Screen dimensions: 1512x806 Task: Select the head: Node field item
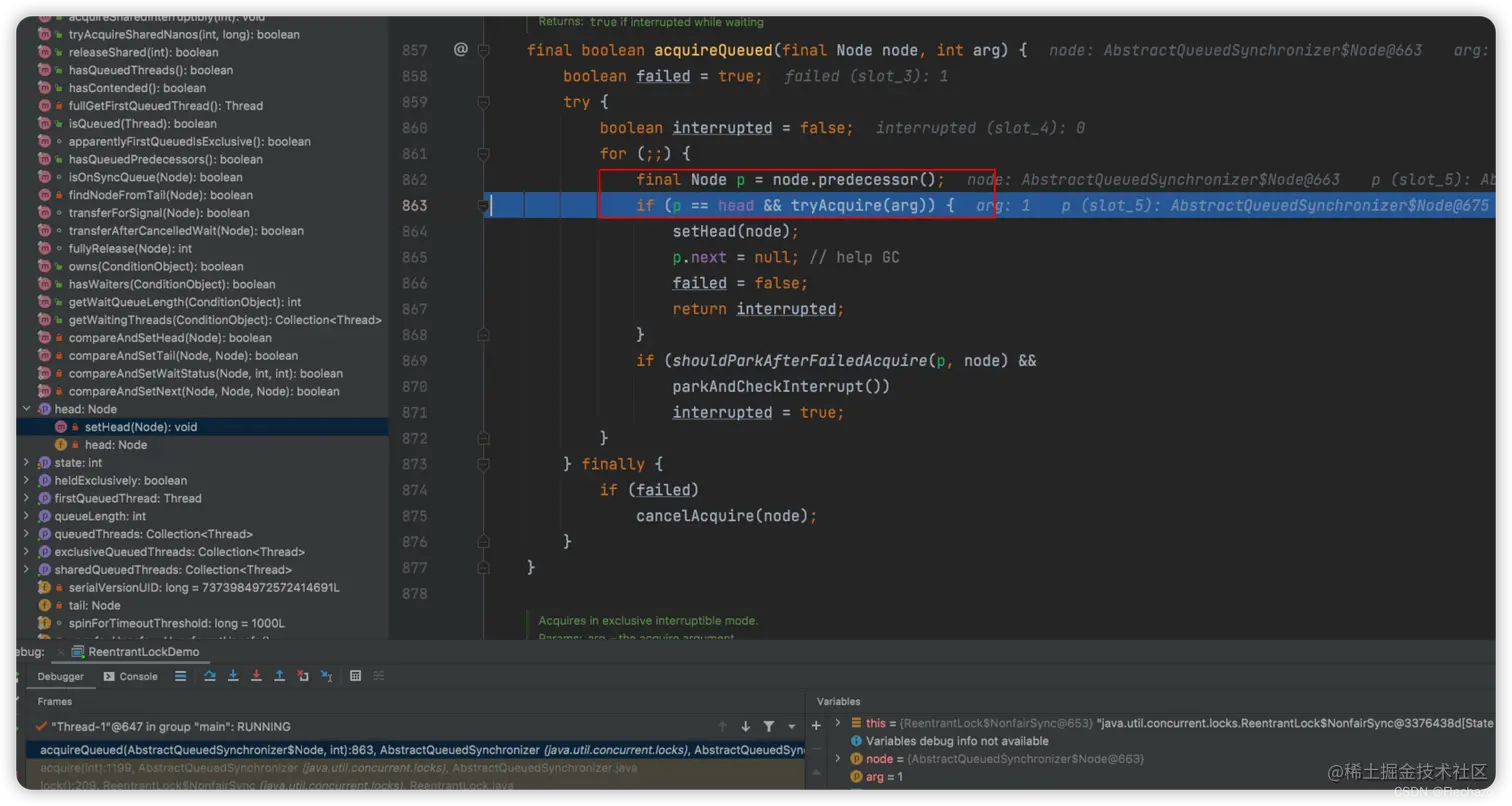pyautogui.click(x=116, y=445)
